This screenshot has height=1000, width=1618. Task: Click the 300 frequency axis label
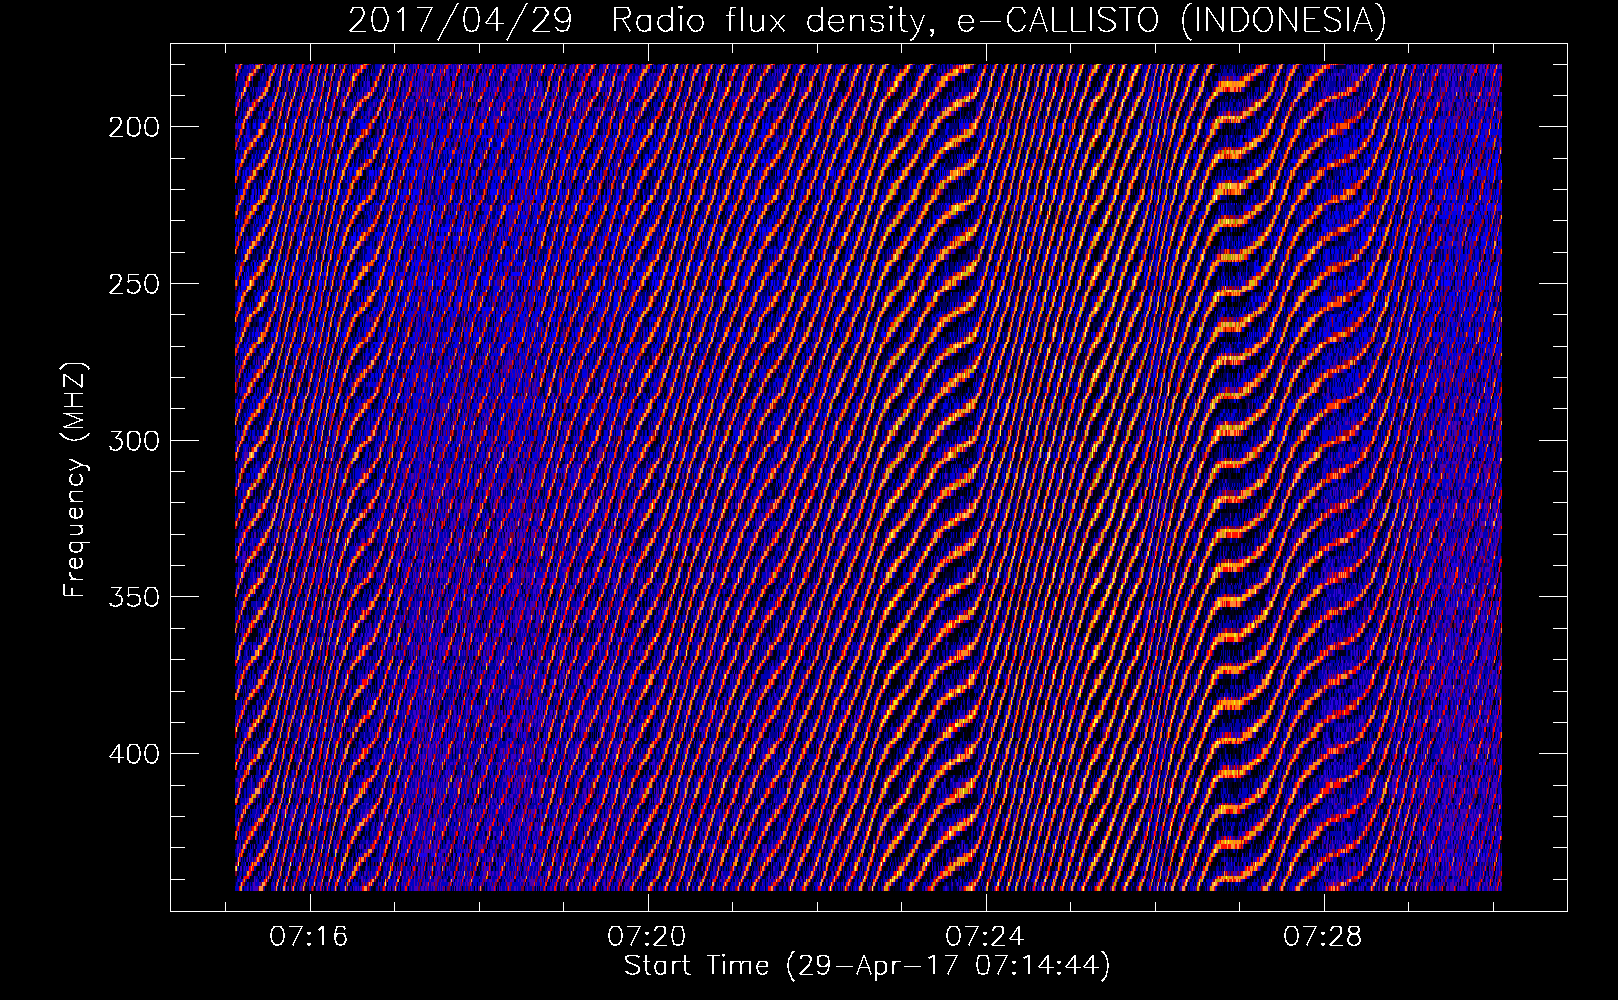tap(132, 441)
